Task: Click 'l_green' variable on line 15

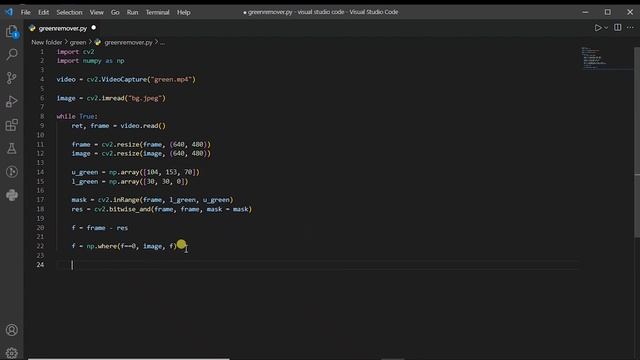Action: coord(85,182)
